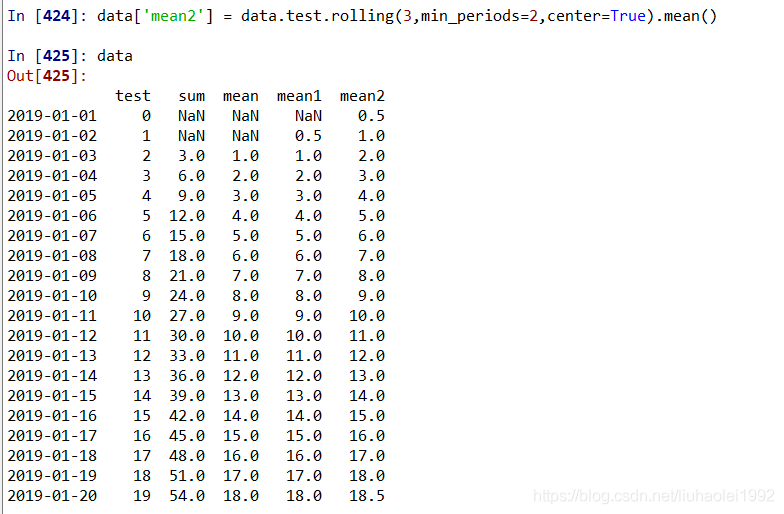The width and height of the screenshot is (784, 514).
Task: Click the 0.5 value in the first row
Action: (371, 116)
